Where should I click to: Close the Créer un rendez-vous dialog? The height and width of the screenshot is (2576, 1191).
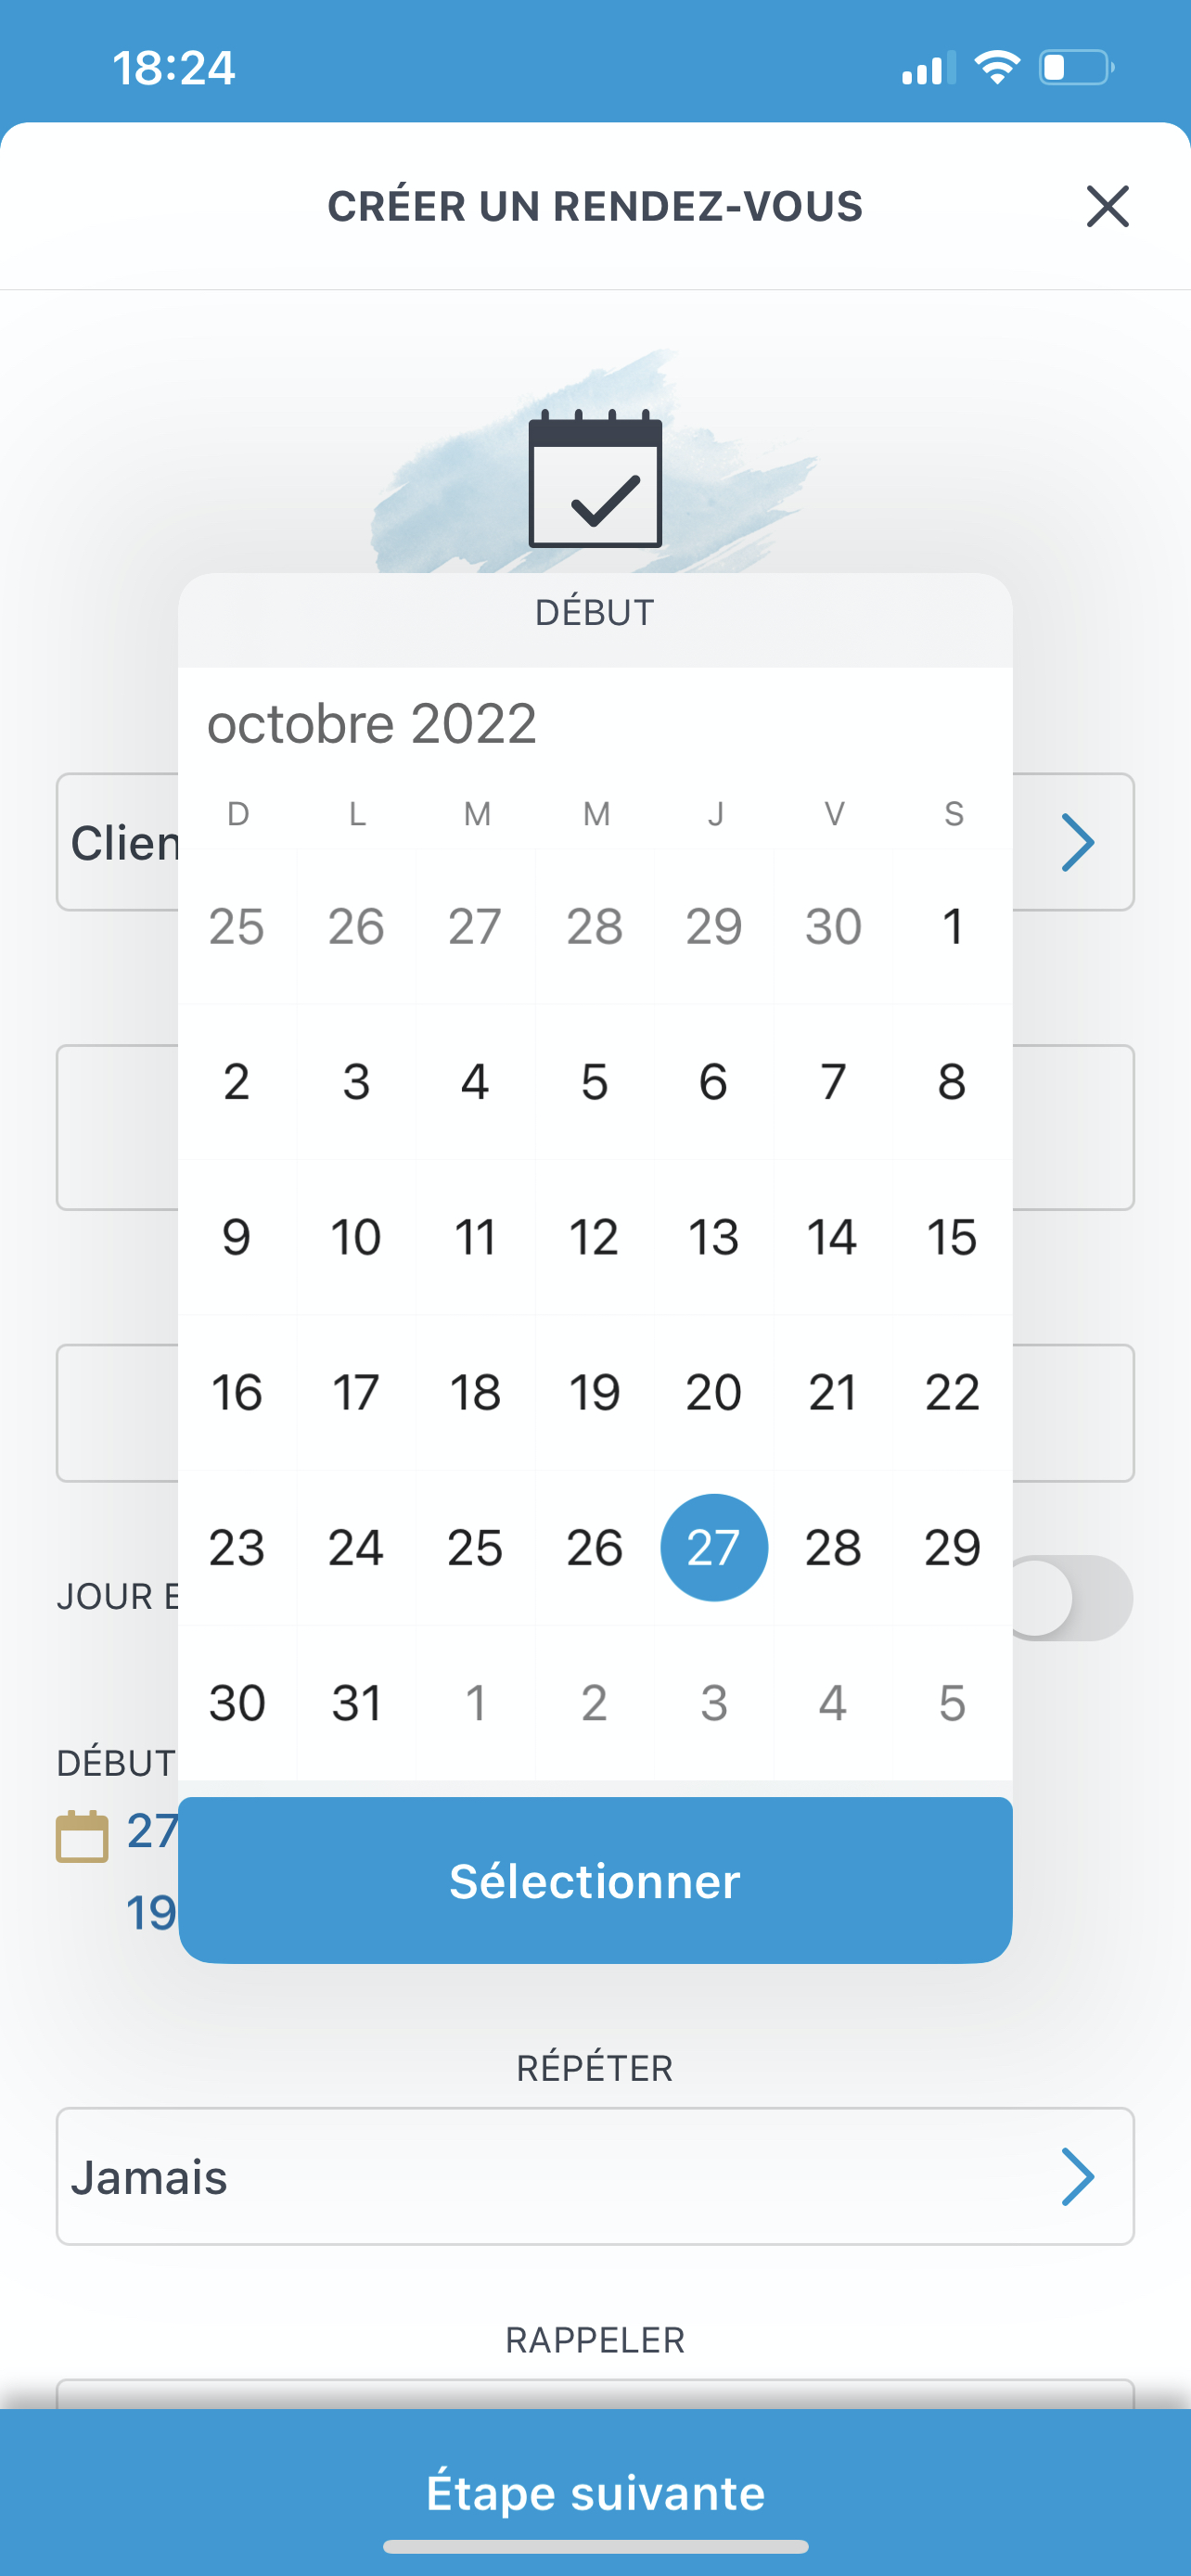(x=1107, y=206)
